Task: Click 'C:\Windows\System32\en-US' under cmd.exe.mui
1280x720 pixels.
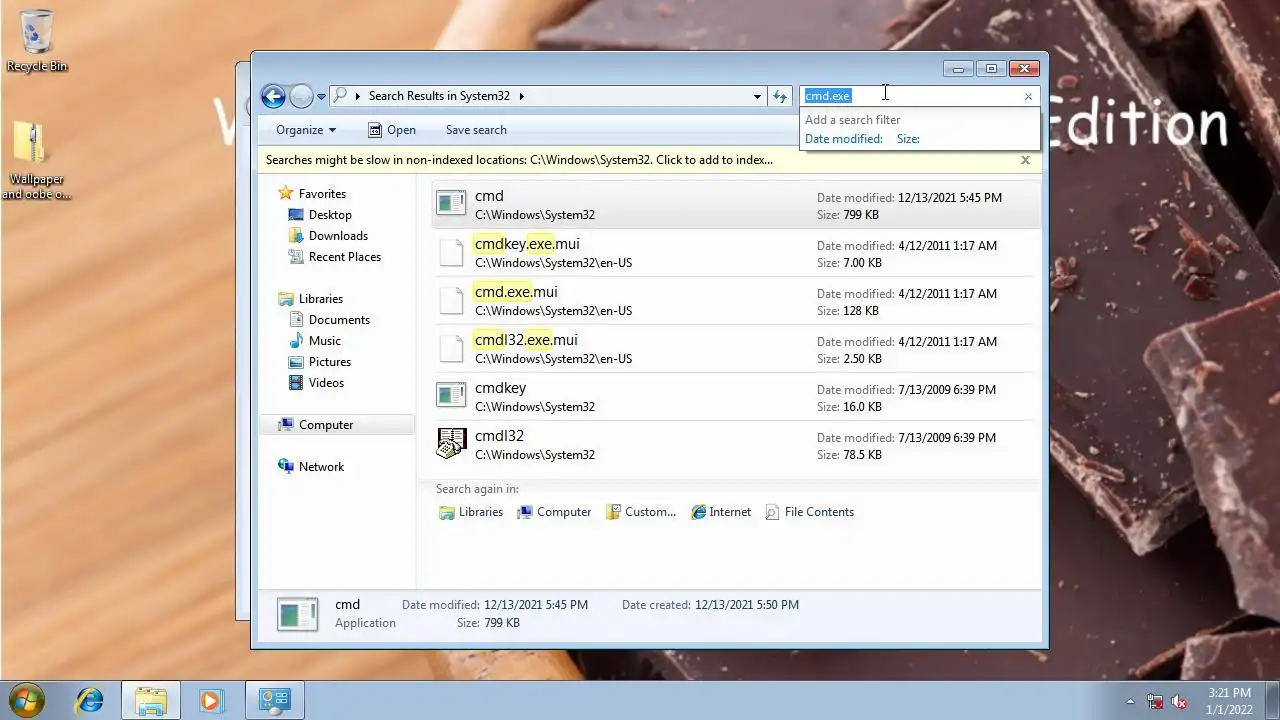Action: (x=553, y=311)
